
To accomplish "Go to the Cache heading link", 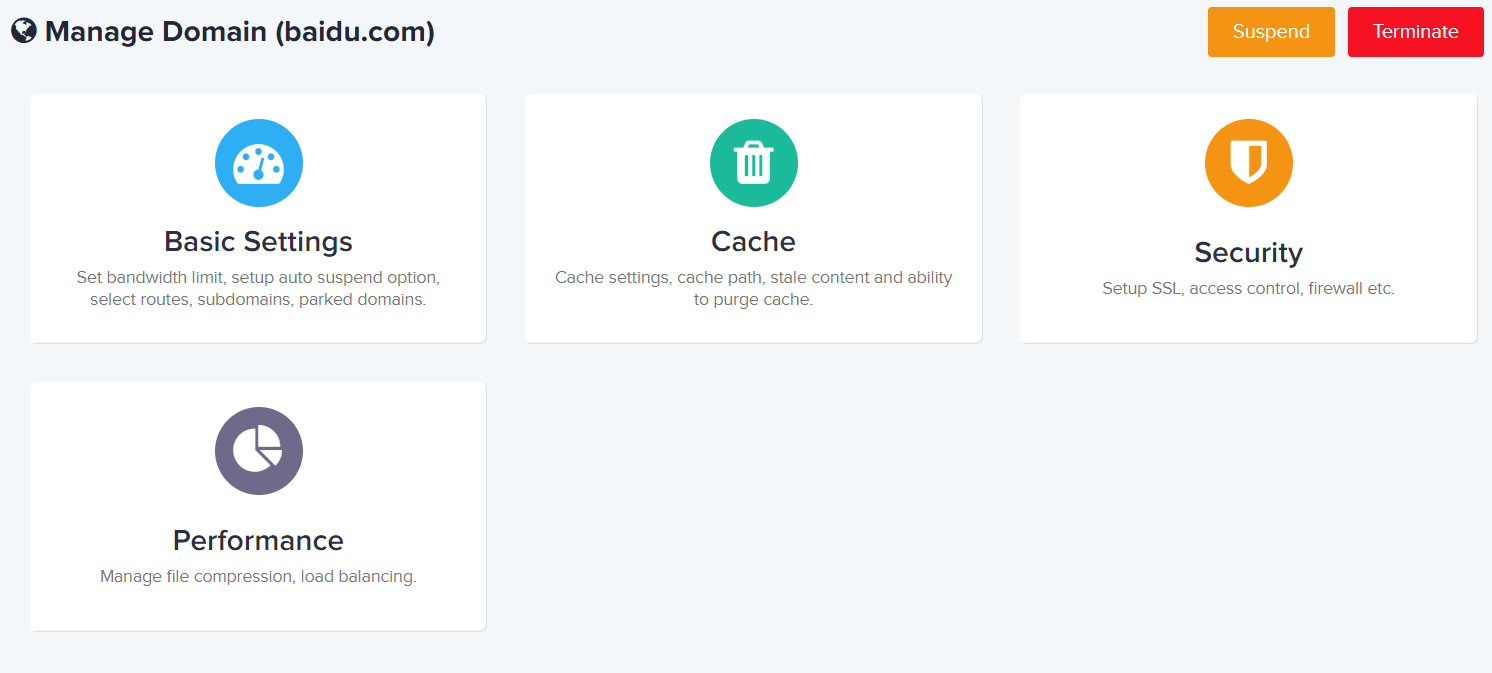I will 753,242.
